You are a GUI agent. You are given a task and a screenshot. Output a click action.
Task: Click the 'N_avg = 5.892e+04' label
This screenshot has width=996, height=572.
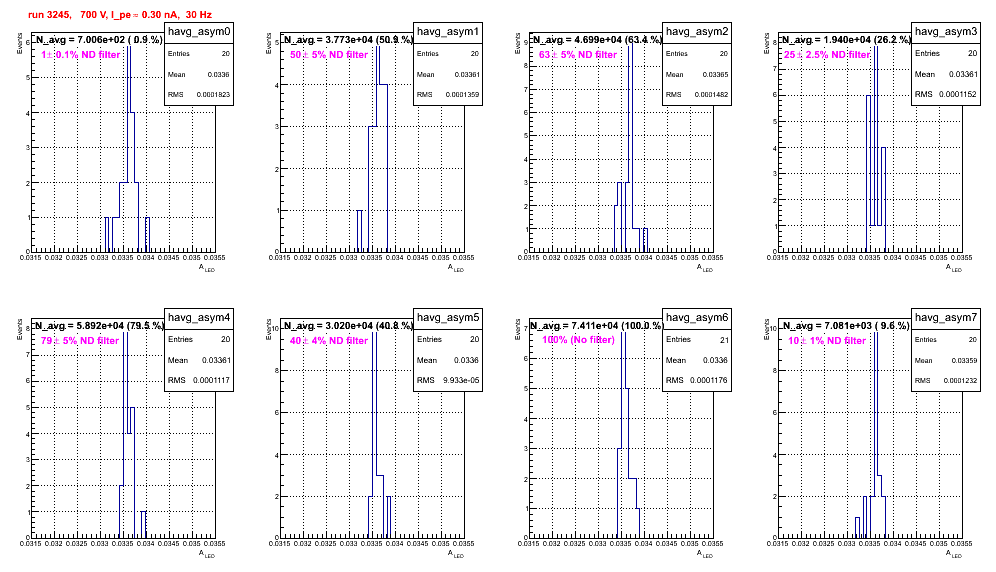(x=98, y=325)
